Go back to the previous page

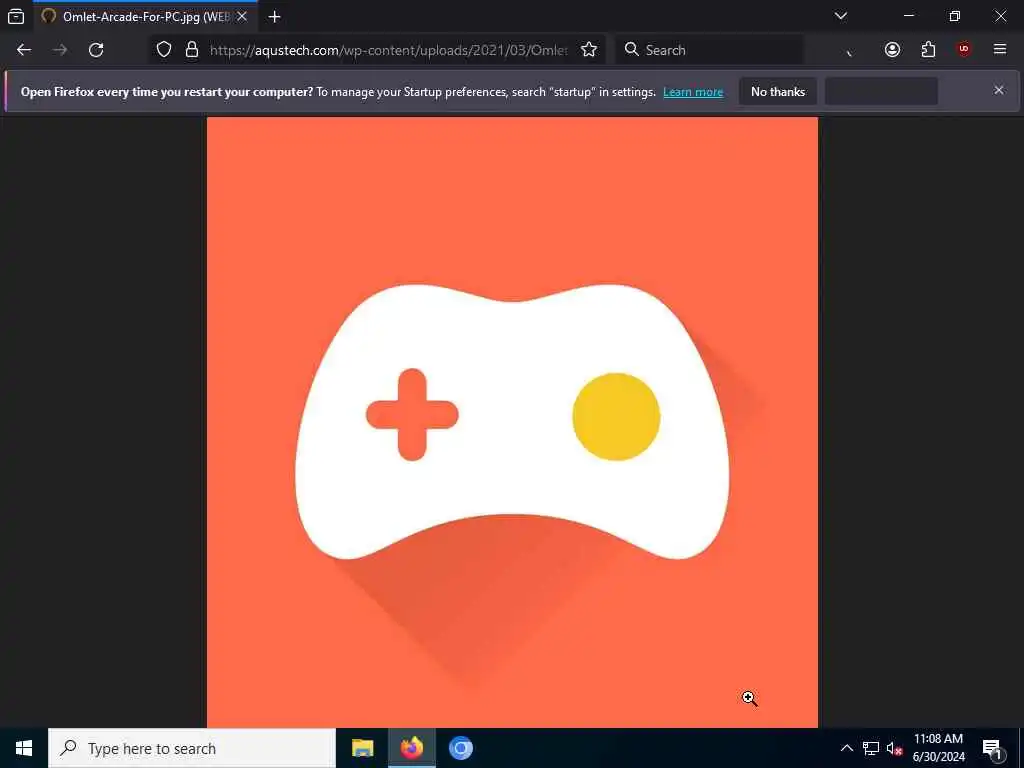coord(24,50)
